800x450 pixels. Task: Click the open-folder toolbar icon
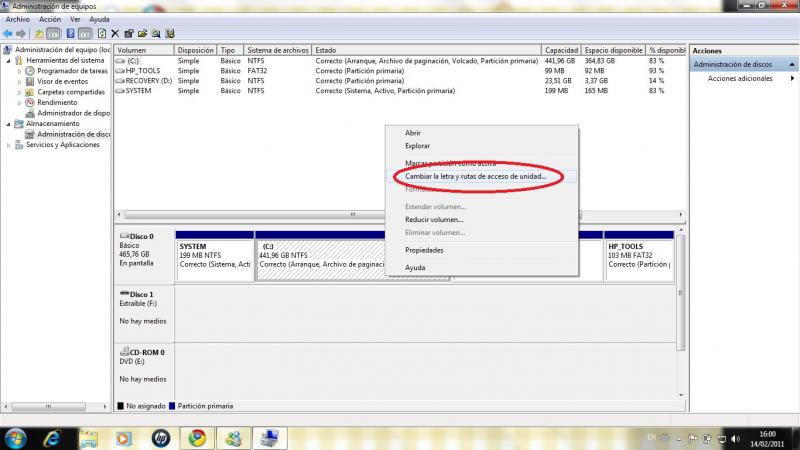(142, 34)
